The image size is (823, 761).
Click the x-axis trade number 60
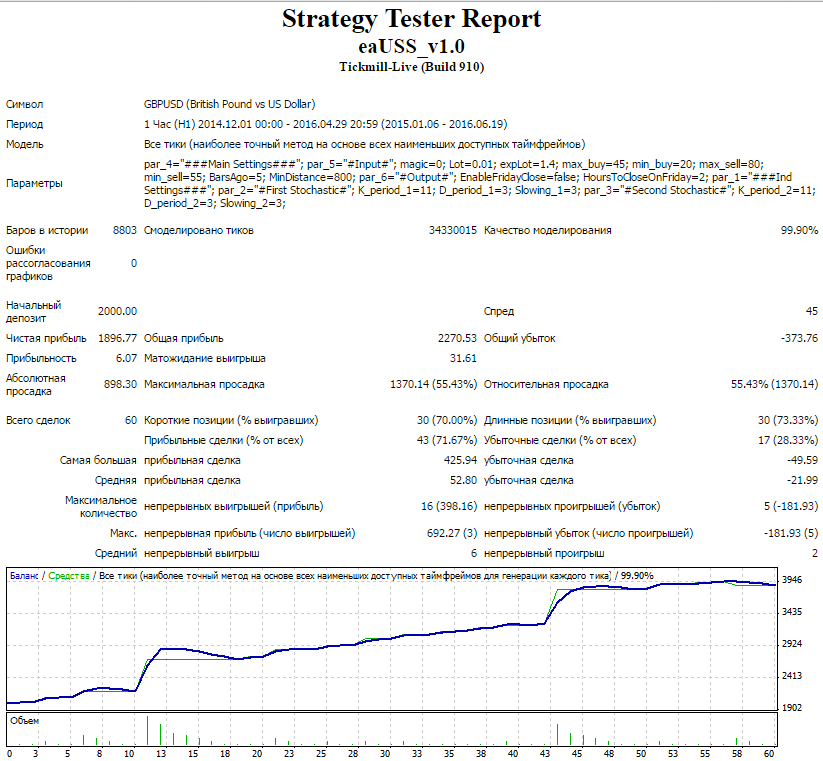[x=769, y=754]
